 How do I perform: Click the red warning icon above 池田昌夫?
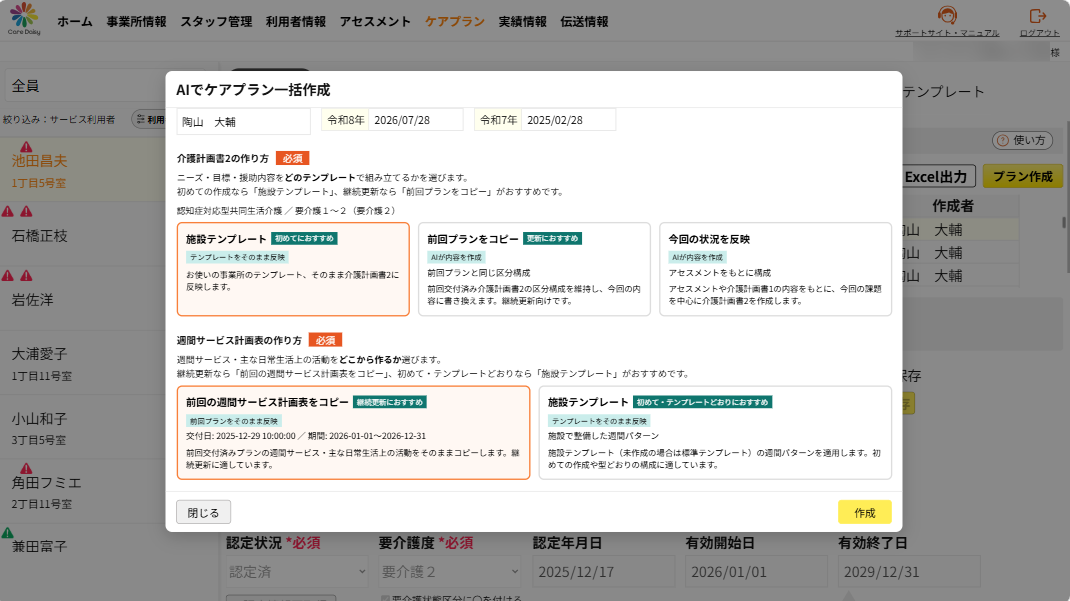(26, 147)
